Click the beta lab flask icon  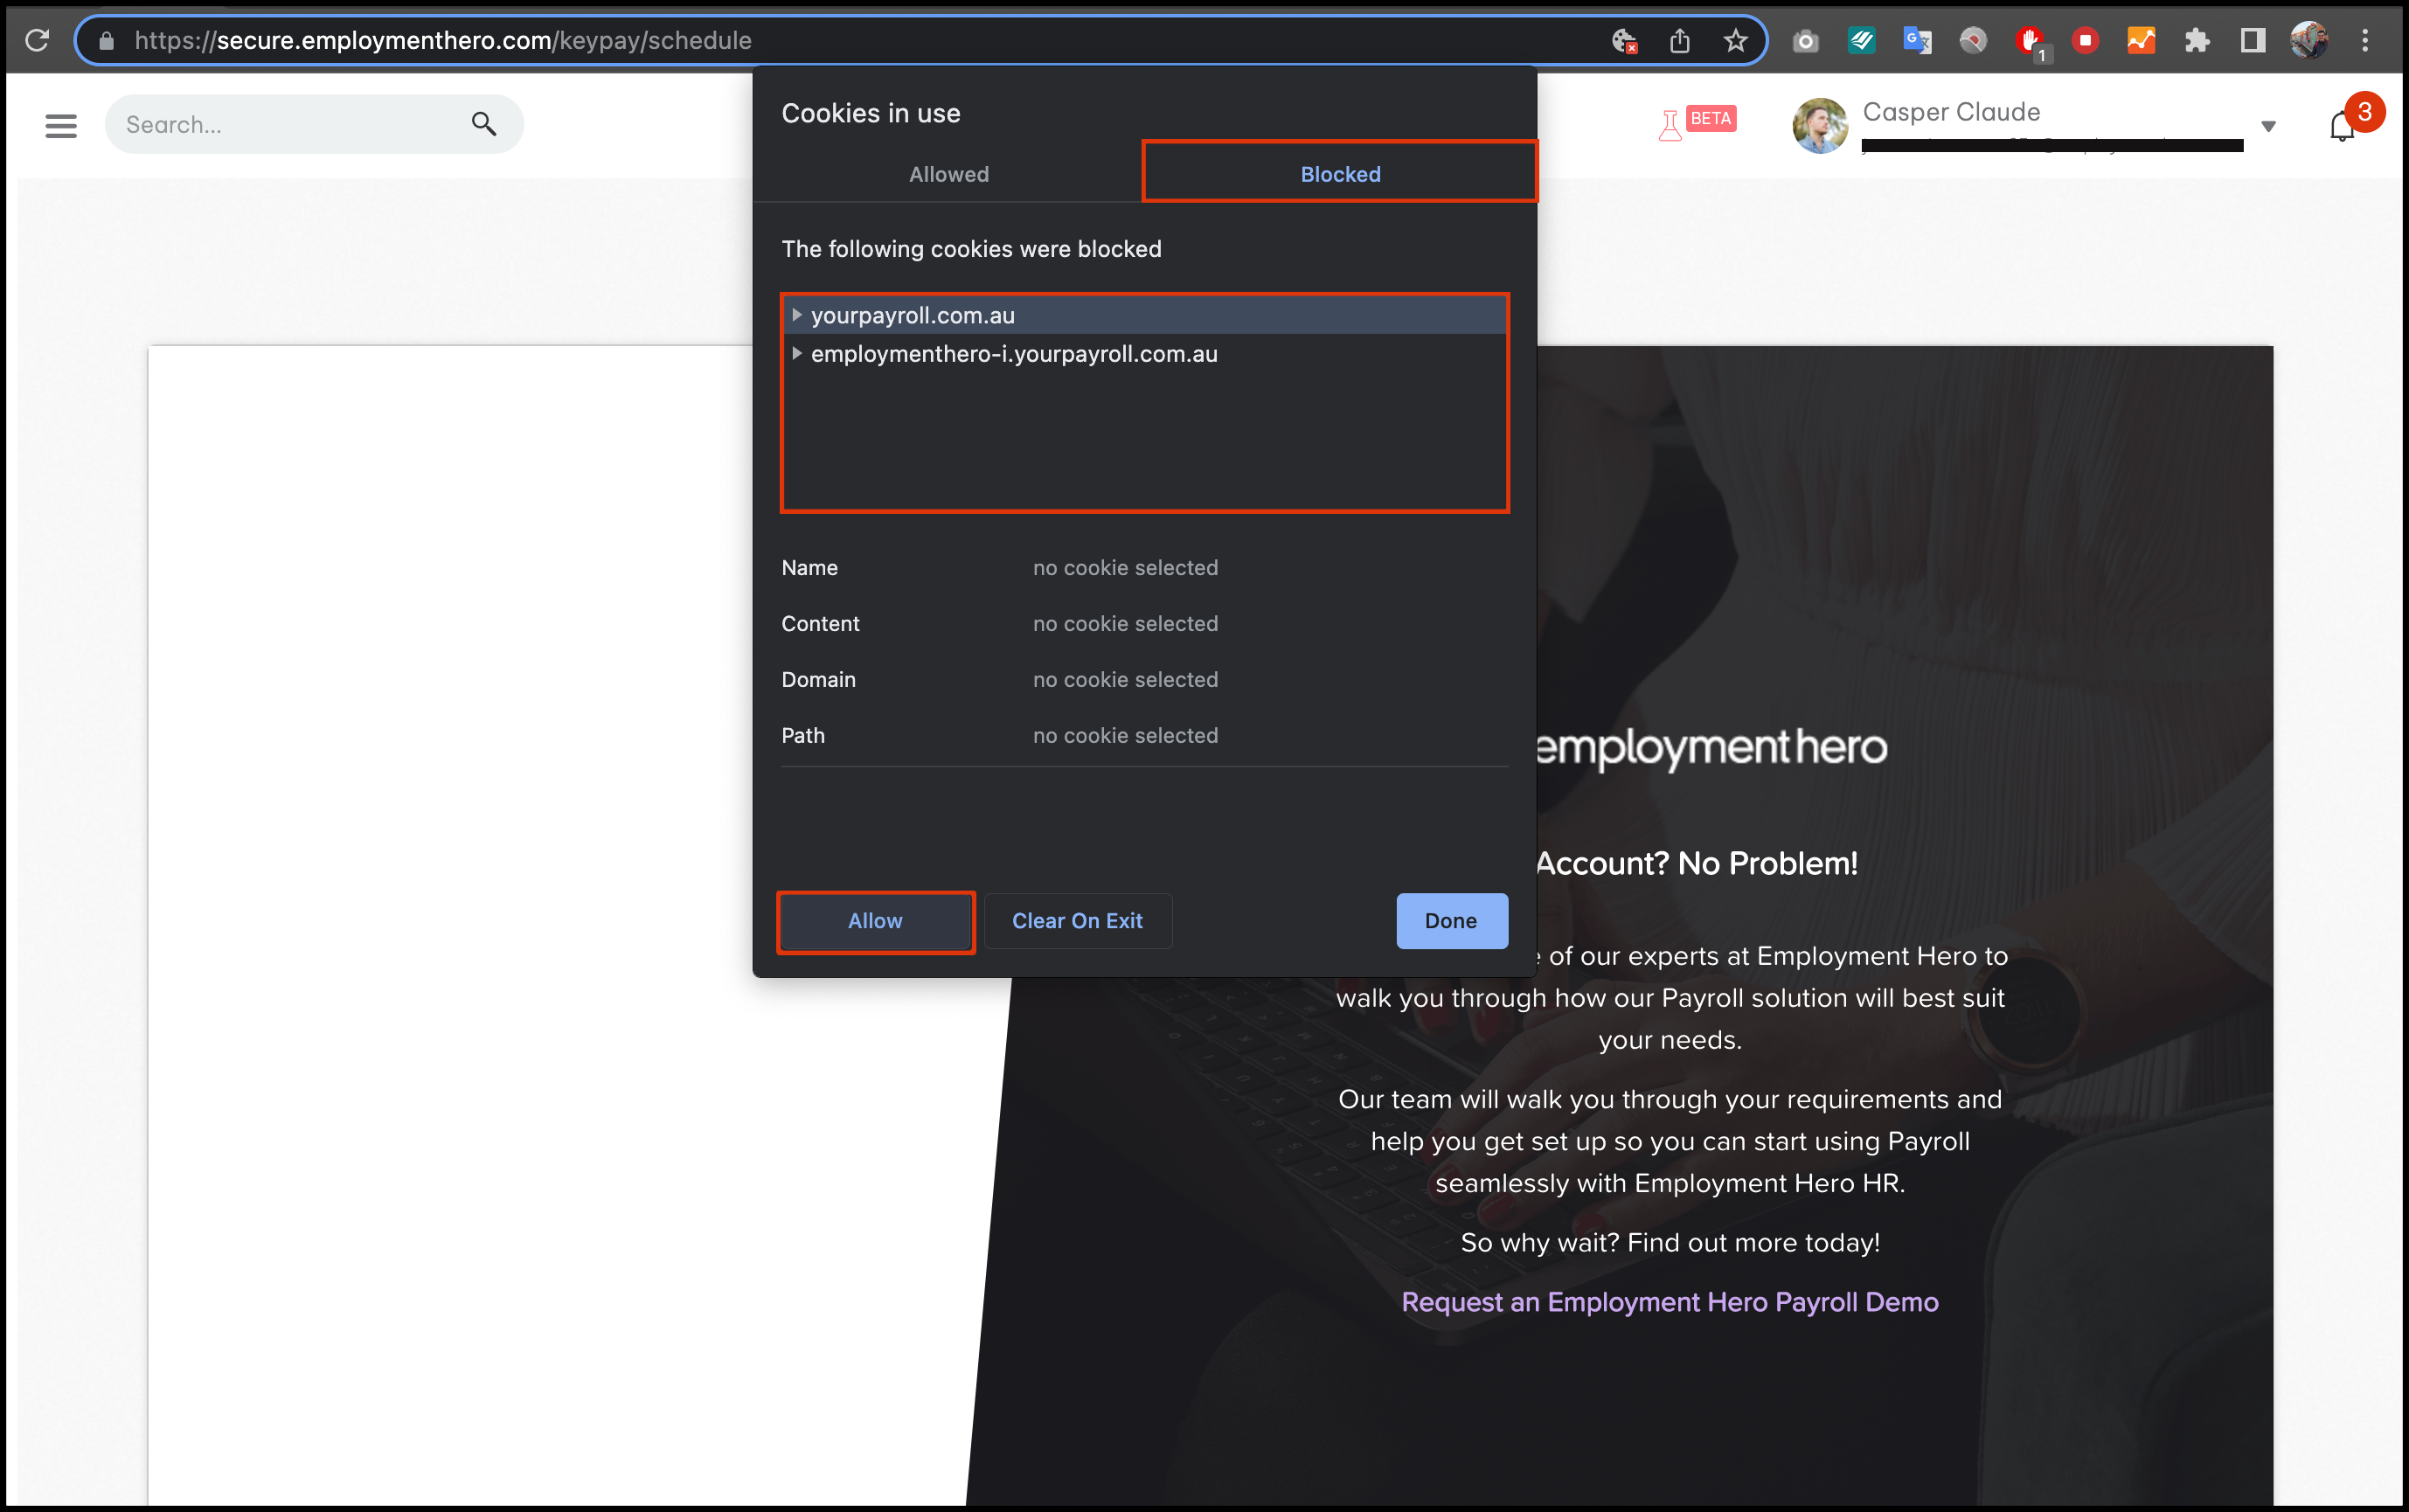[1669, 126]
